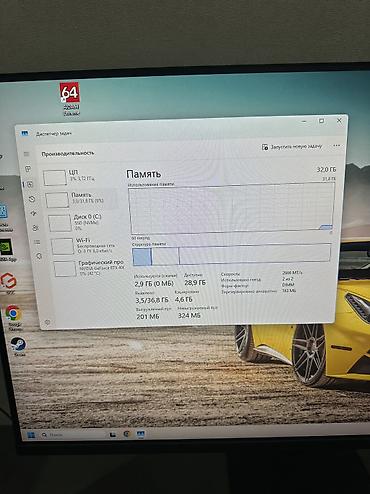Open Google Chrome desktop shortcut

tap(13, 317)
